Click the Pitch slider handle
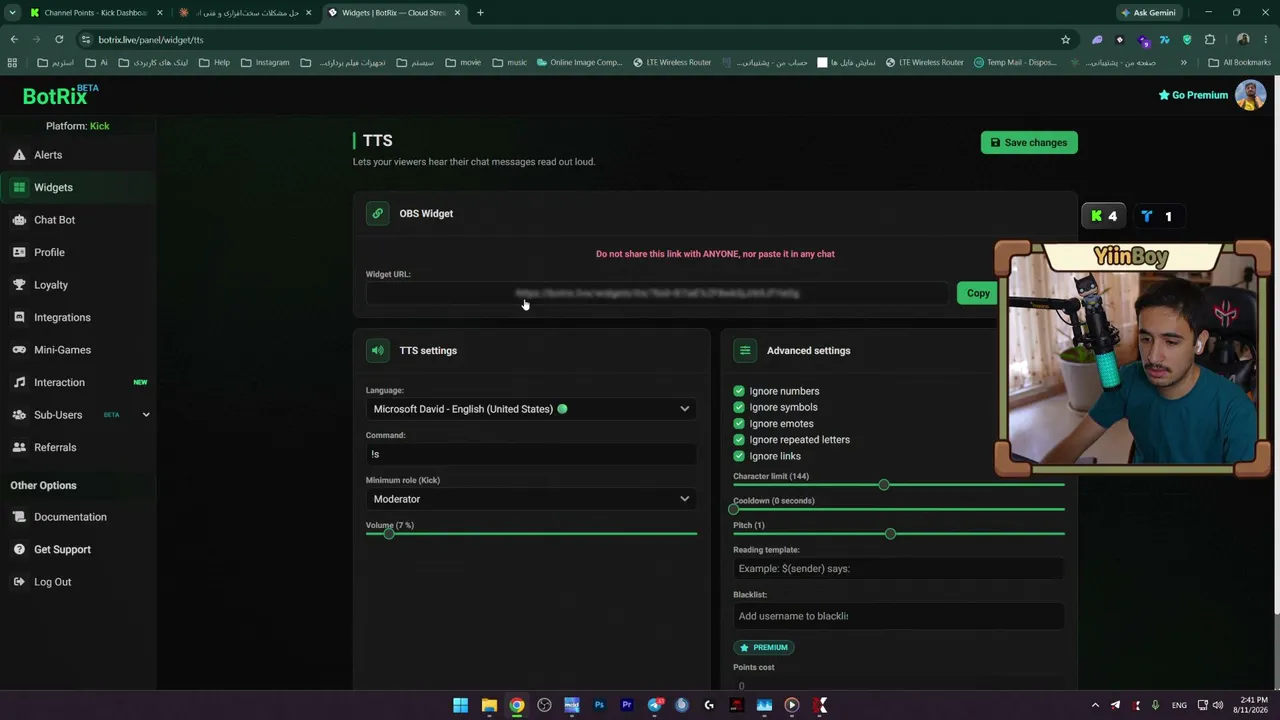Image resolution: width=1280 pixels, height=720 pixels. [890, 534]
